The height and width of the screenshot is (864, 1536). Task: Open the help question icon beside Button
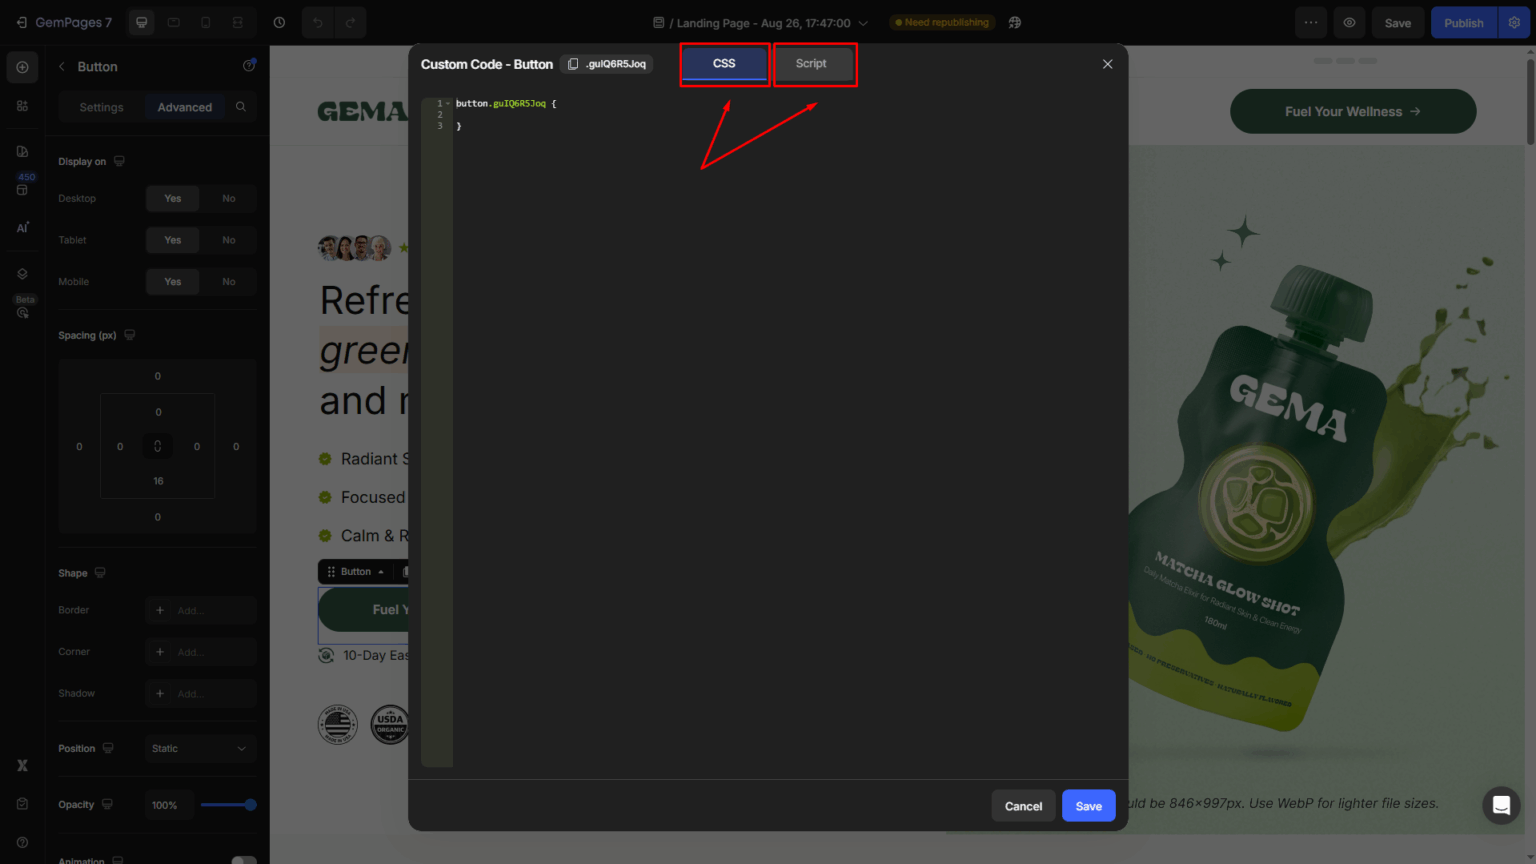pyautogui.click(x=248, y=66)
